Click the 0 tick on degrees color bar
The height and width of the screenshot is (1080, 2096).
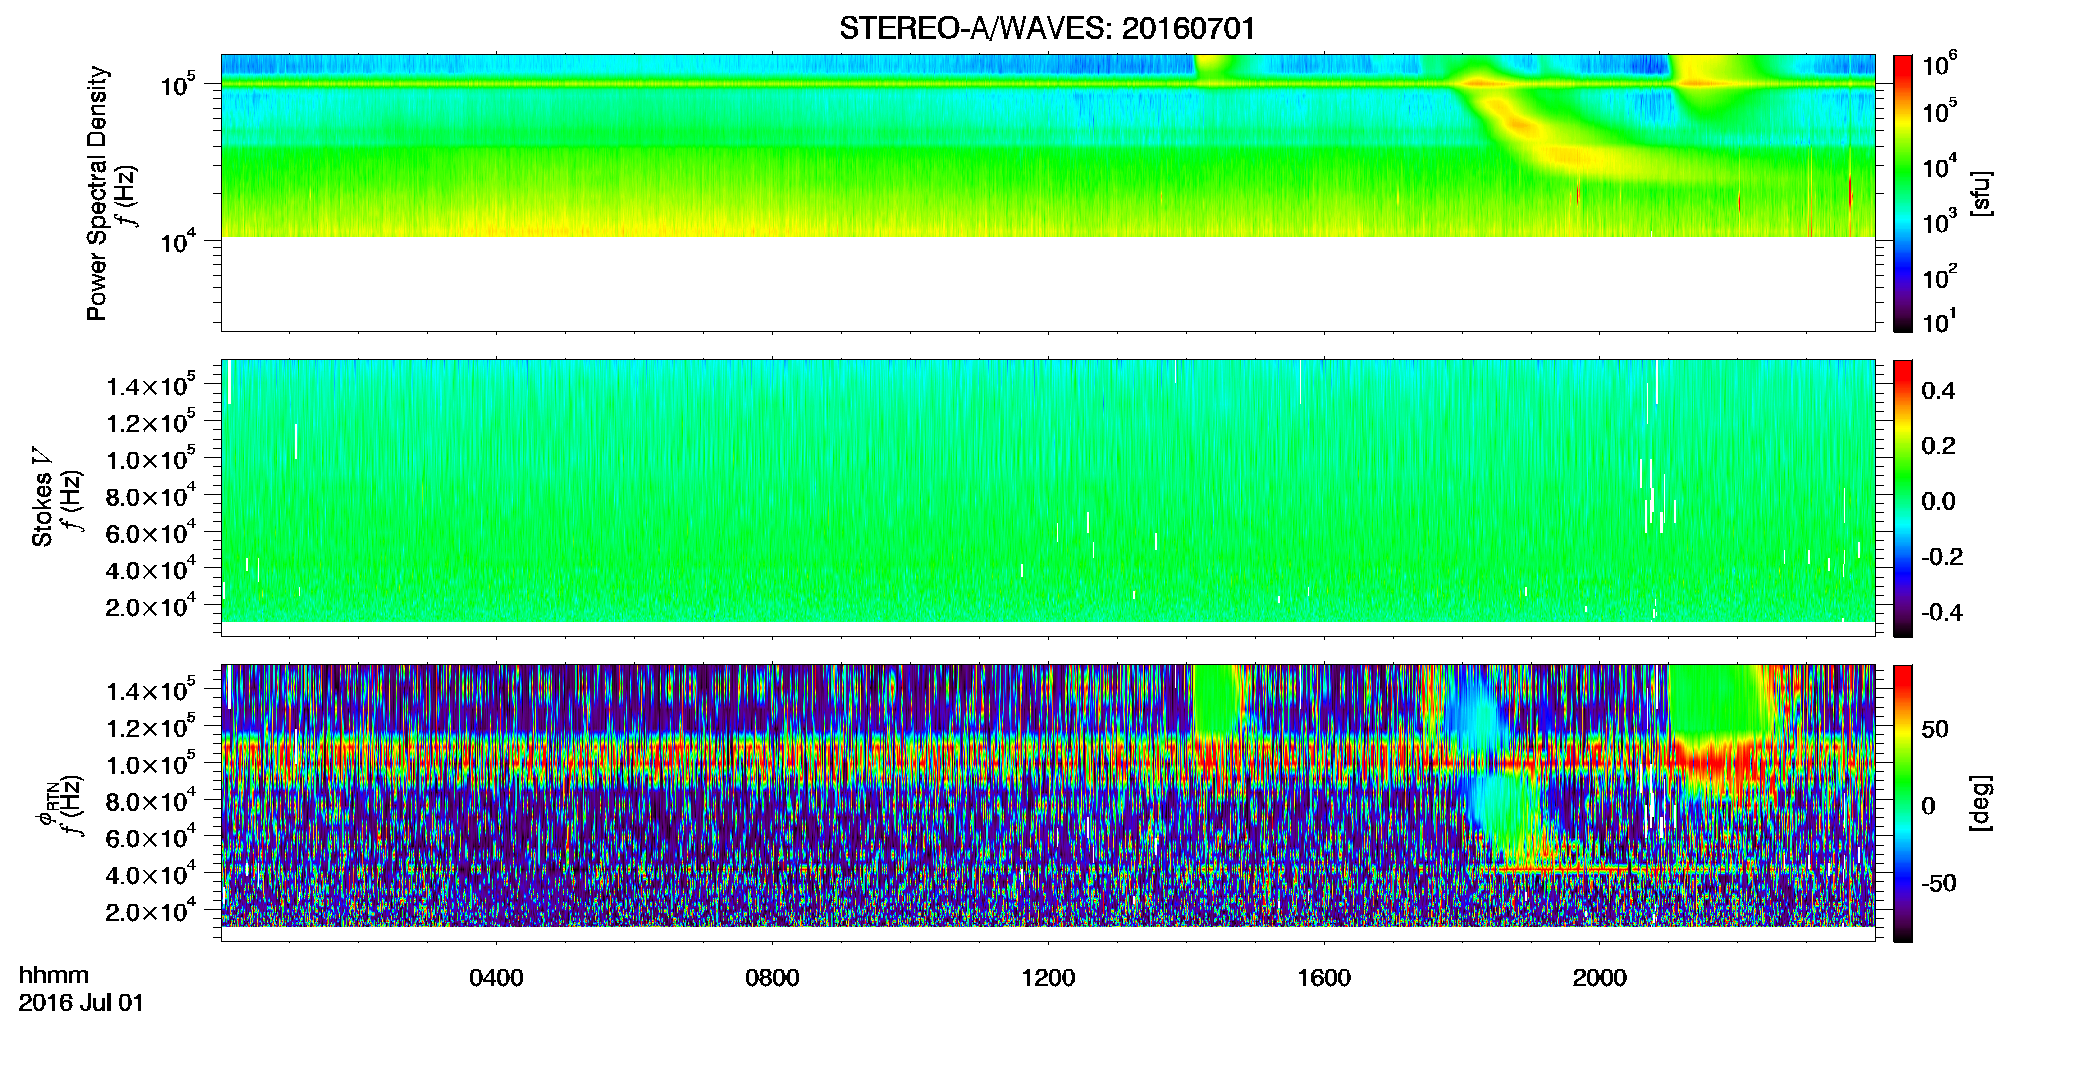pyautogui.click(x=1928, y=806)
